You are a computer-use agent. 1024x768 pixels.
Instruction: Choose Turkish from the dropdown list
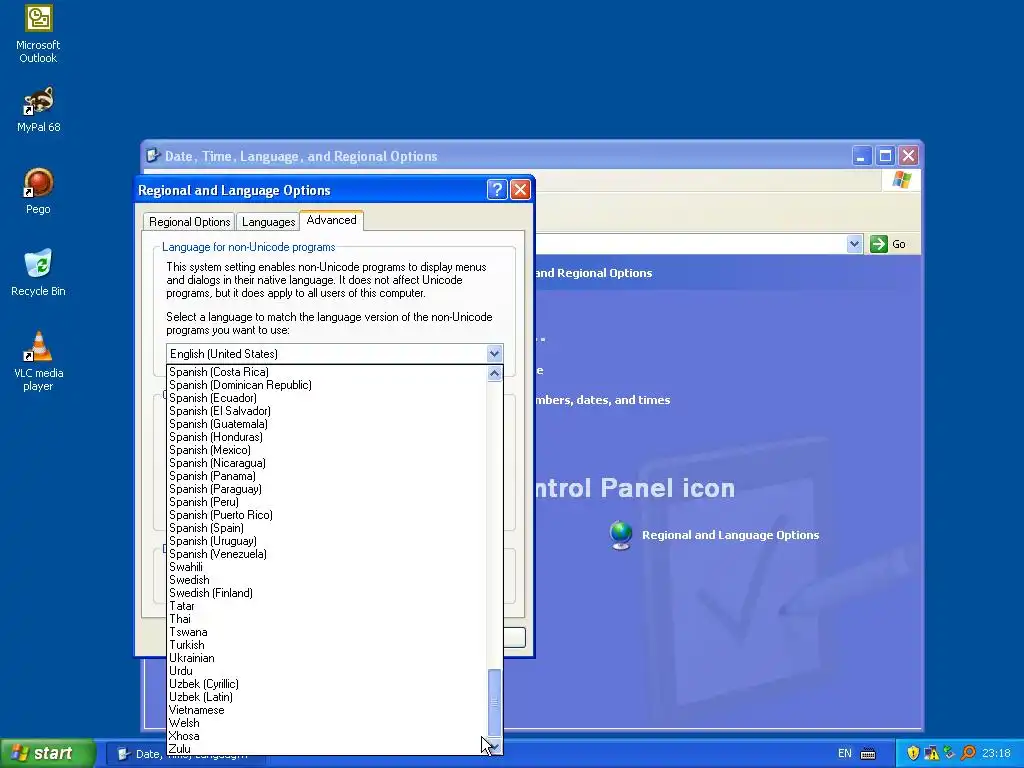pos(327,645)
